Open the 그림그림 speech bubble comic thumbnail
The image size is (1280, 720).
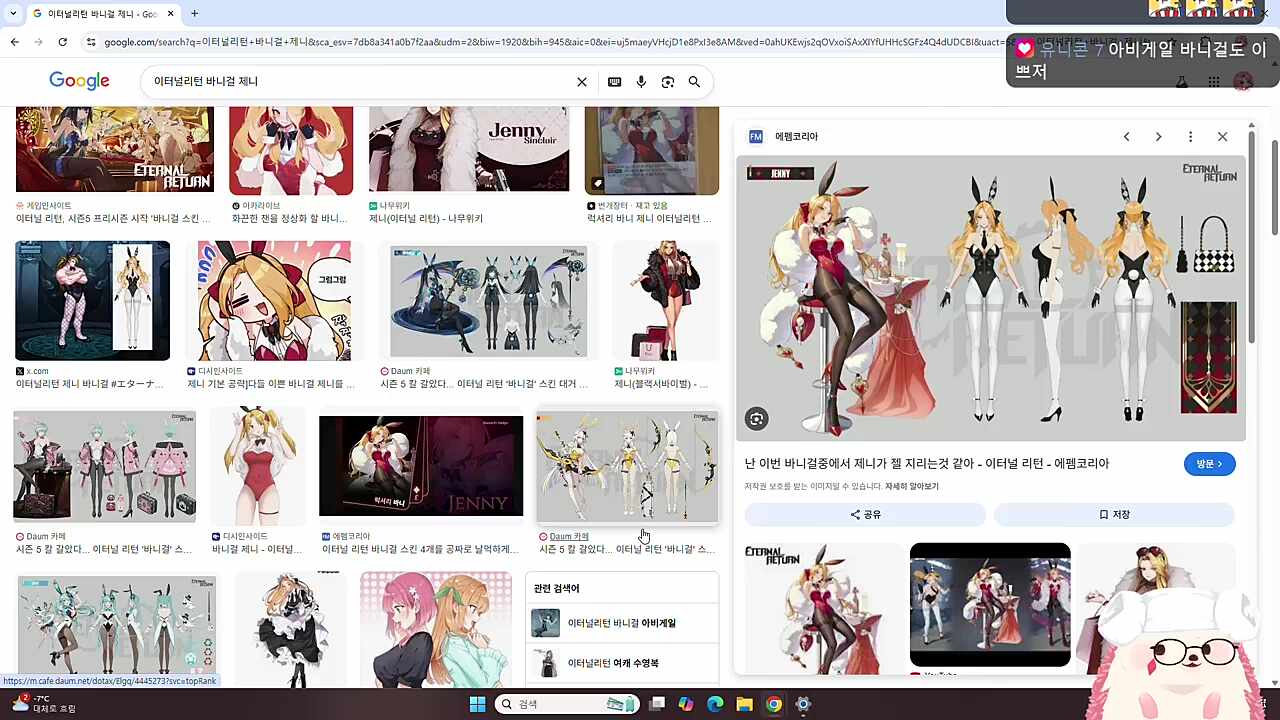point(274,300)
